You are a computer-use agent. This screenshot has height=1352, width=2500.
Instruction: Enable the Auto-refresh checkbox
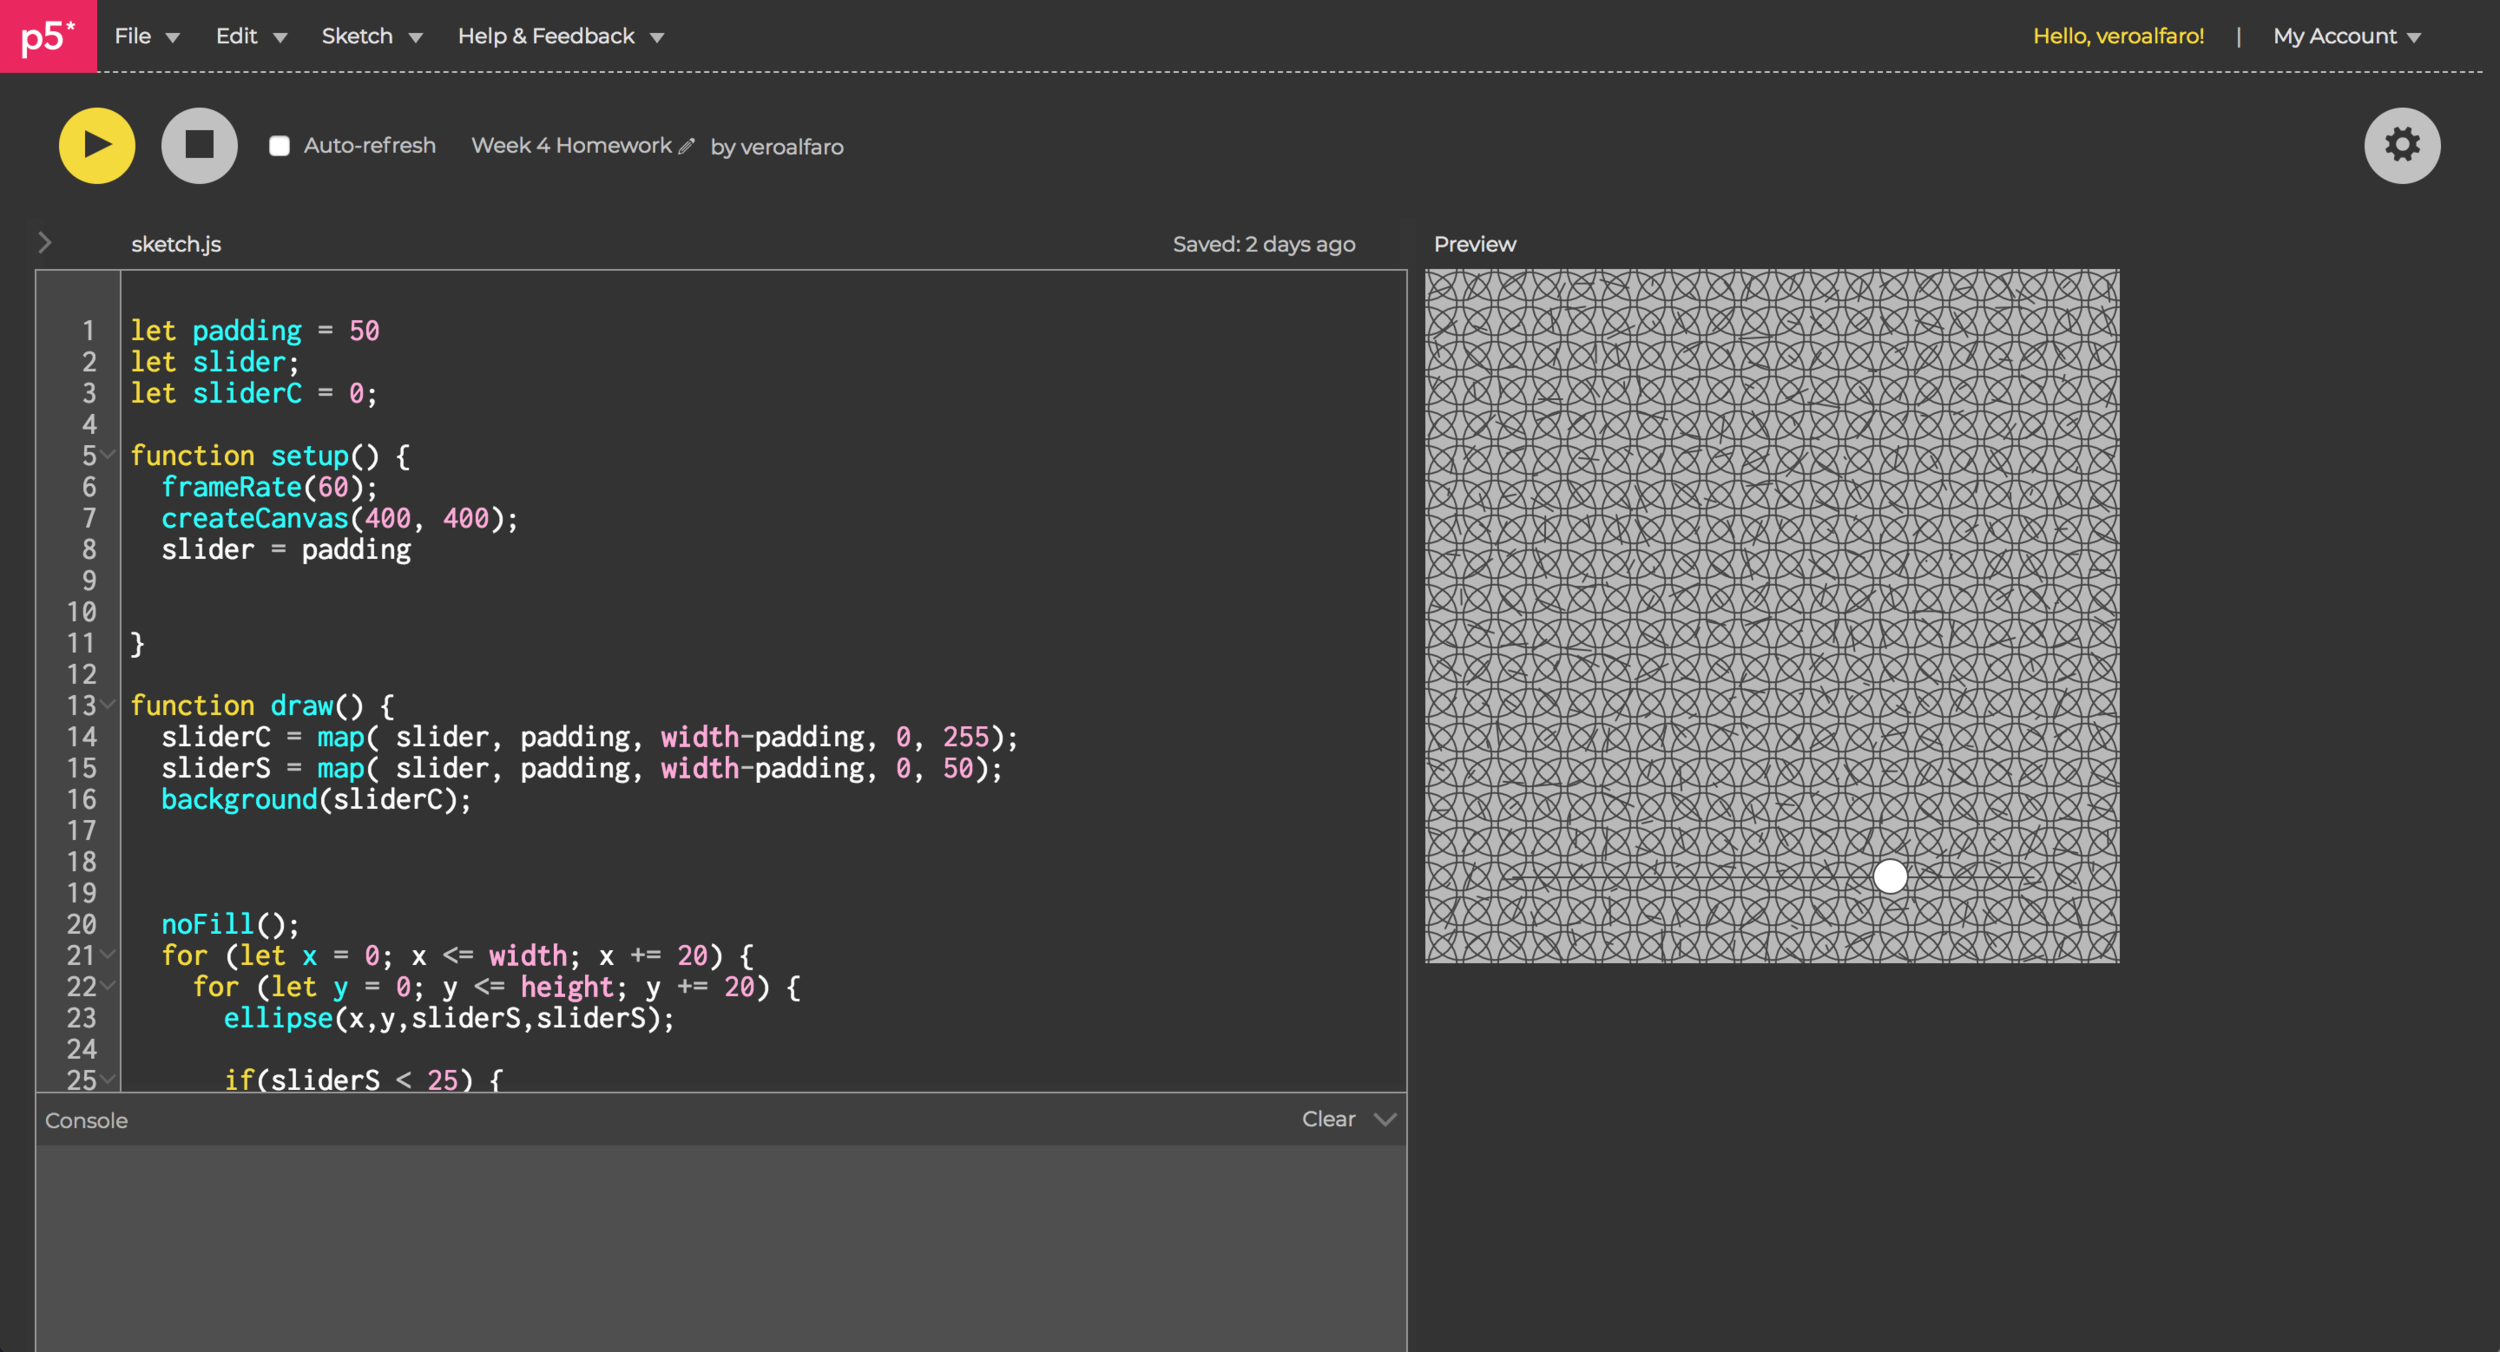[x=280, y=146]
